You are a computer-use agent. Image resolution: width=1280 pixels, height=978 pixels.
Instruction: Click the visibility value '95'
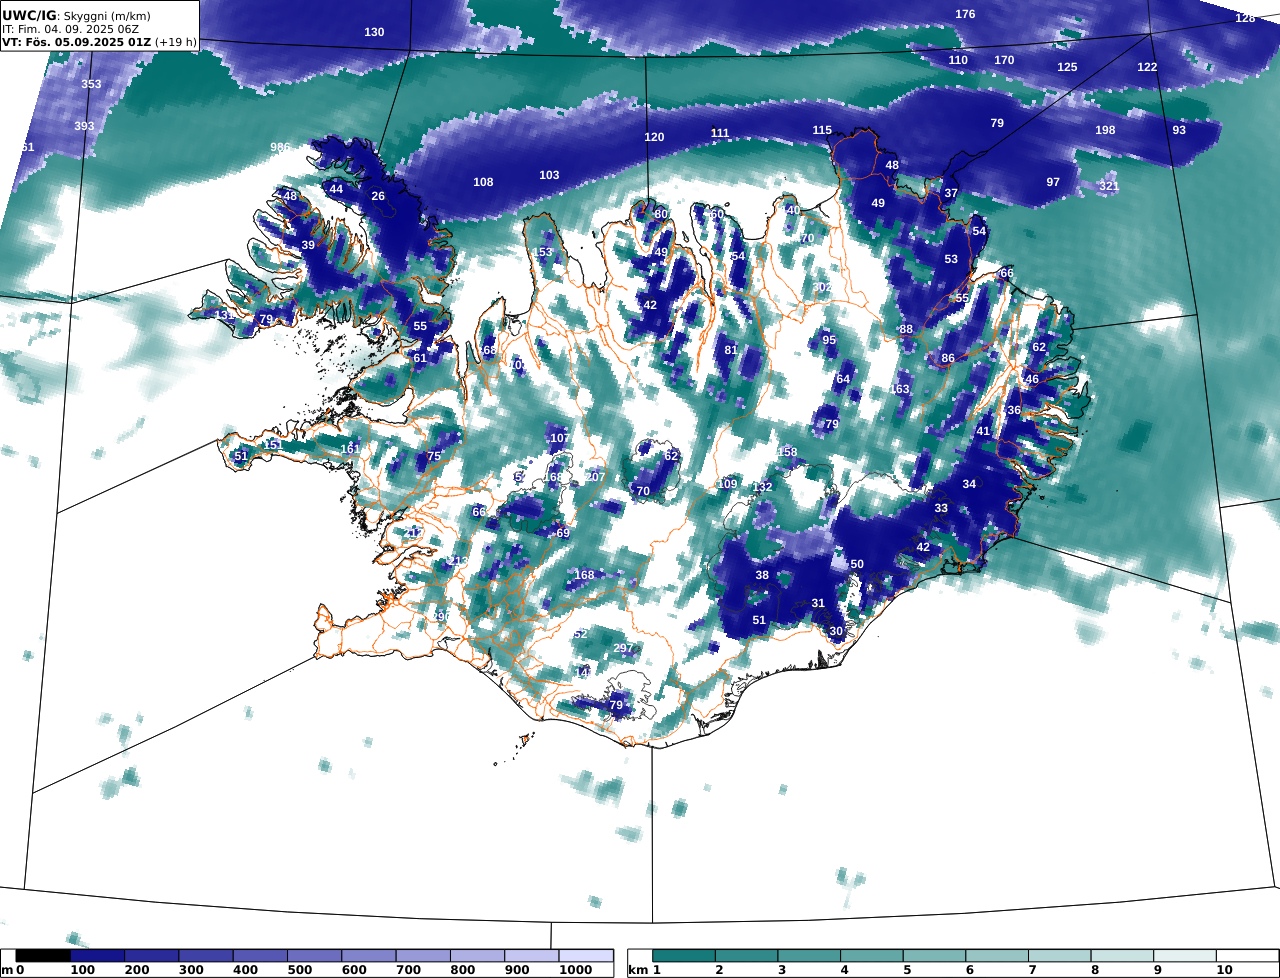(x=829, y=340)
